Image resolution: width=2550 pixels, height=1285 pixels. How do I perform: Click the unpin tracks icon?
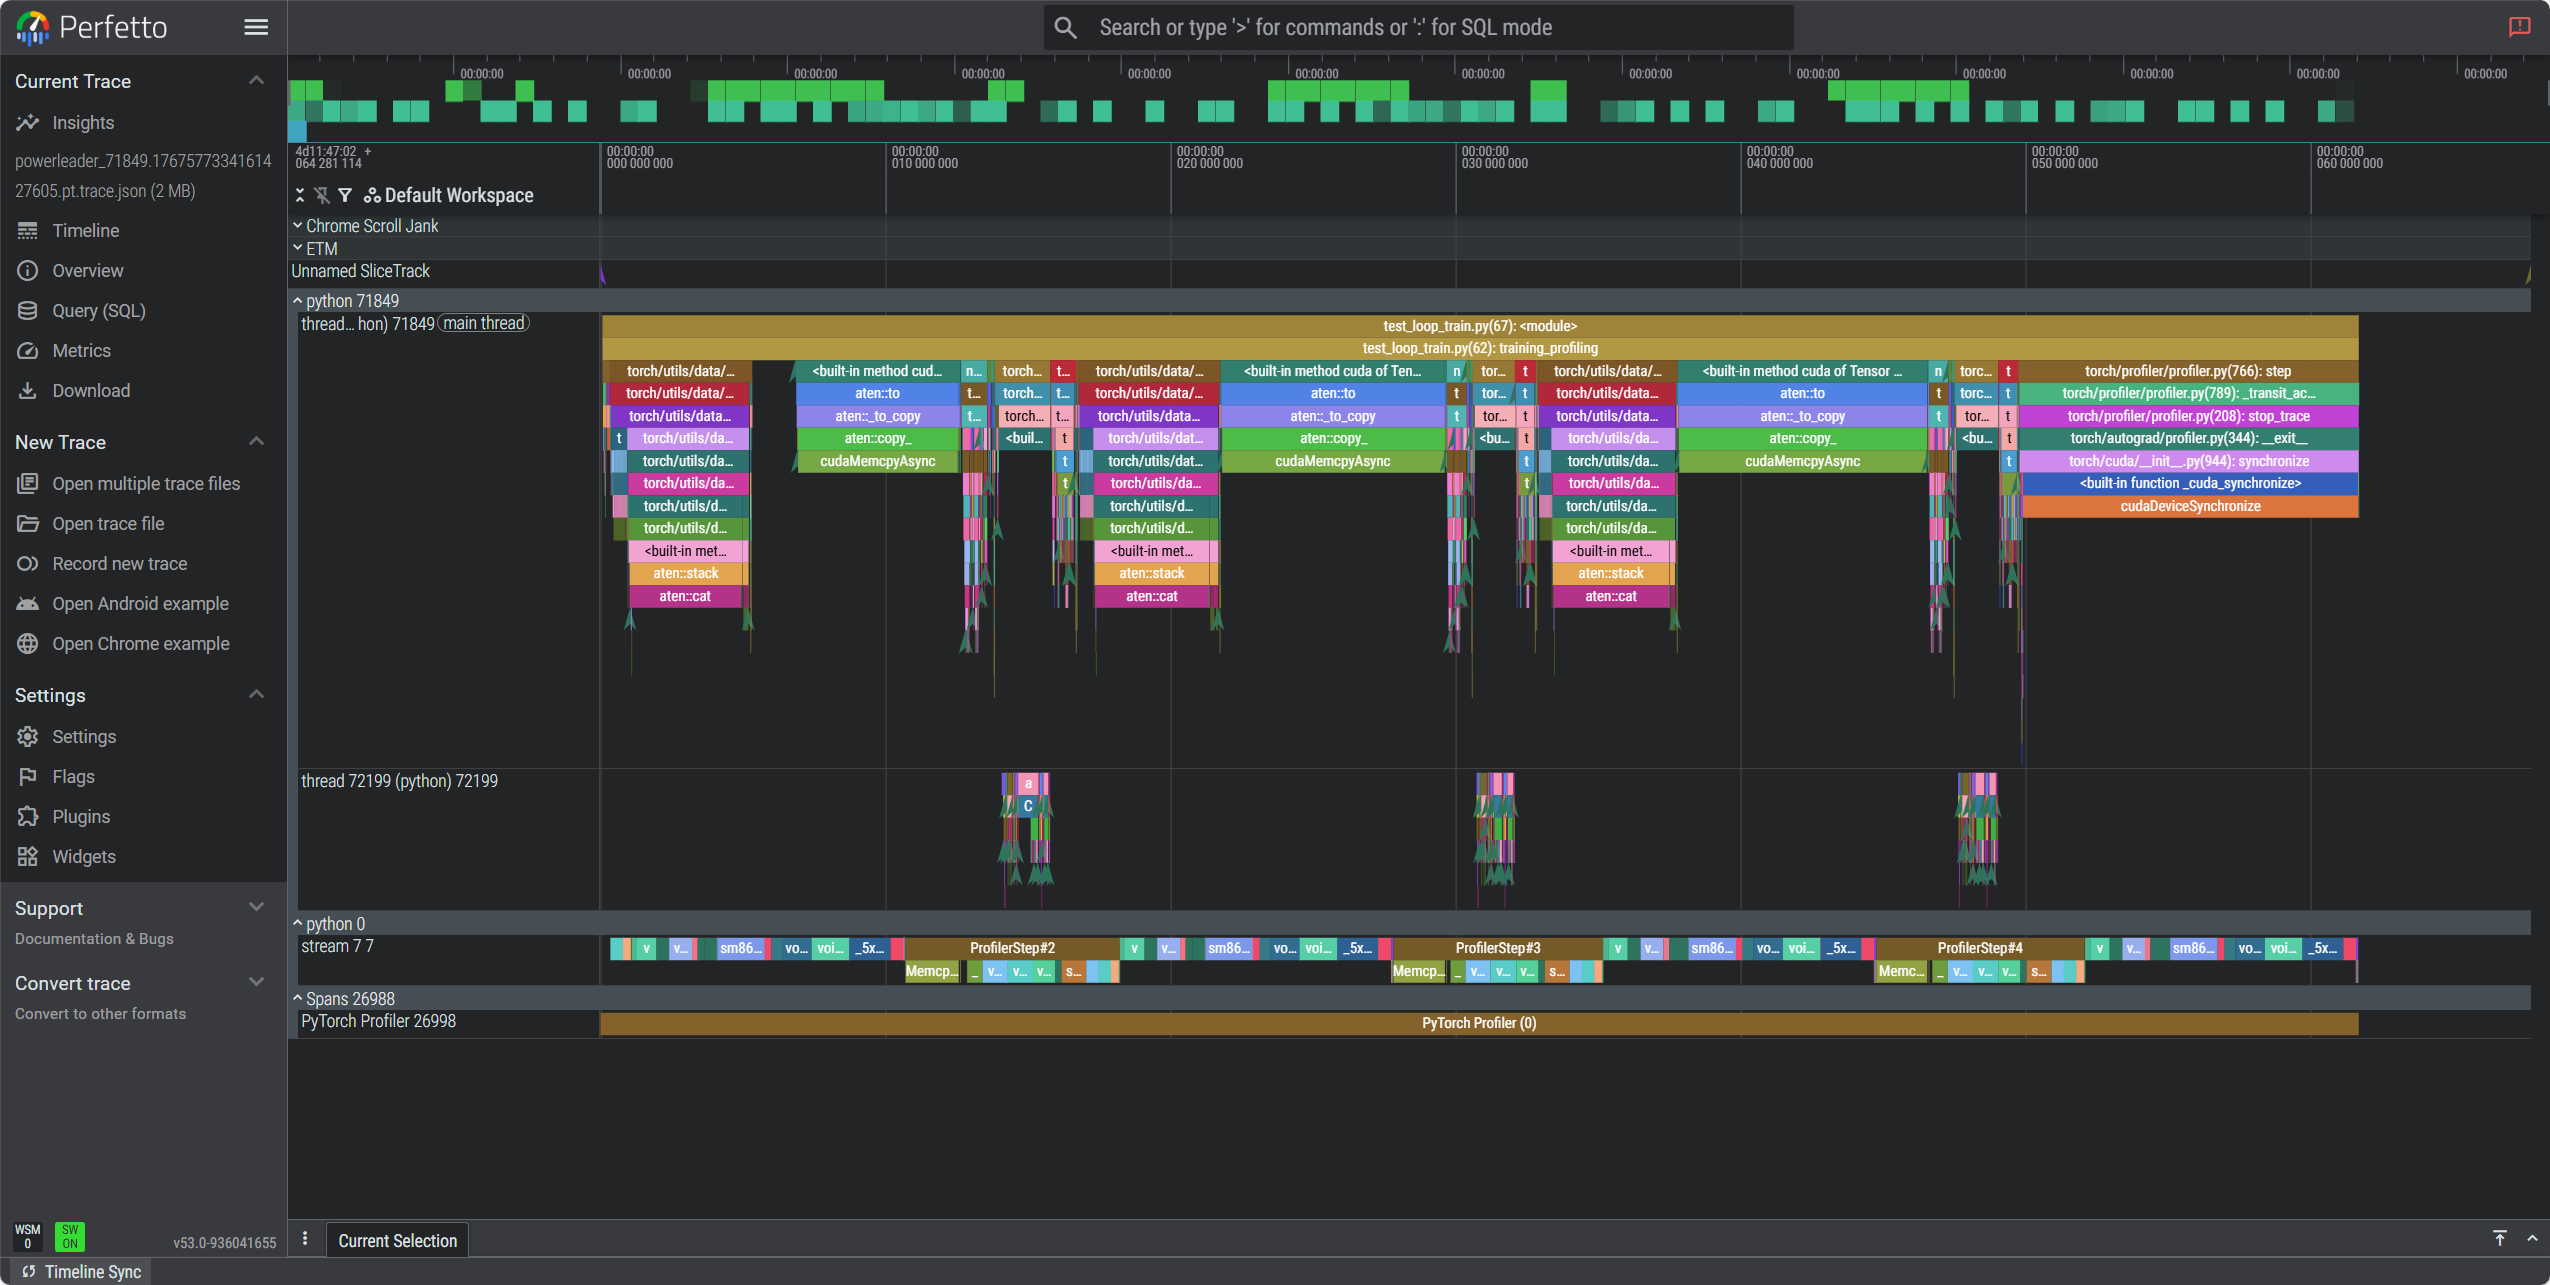(x=322, y=195)
